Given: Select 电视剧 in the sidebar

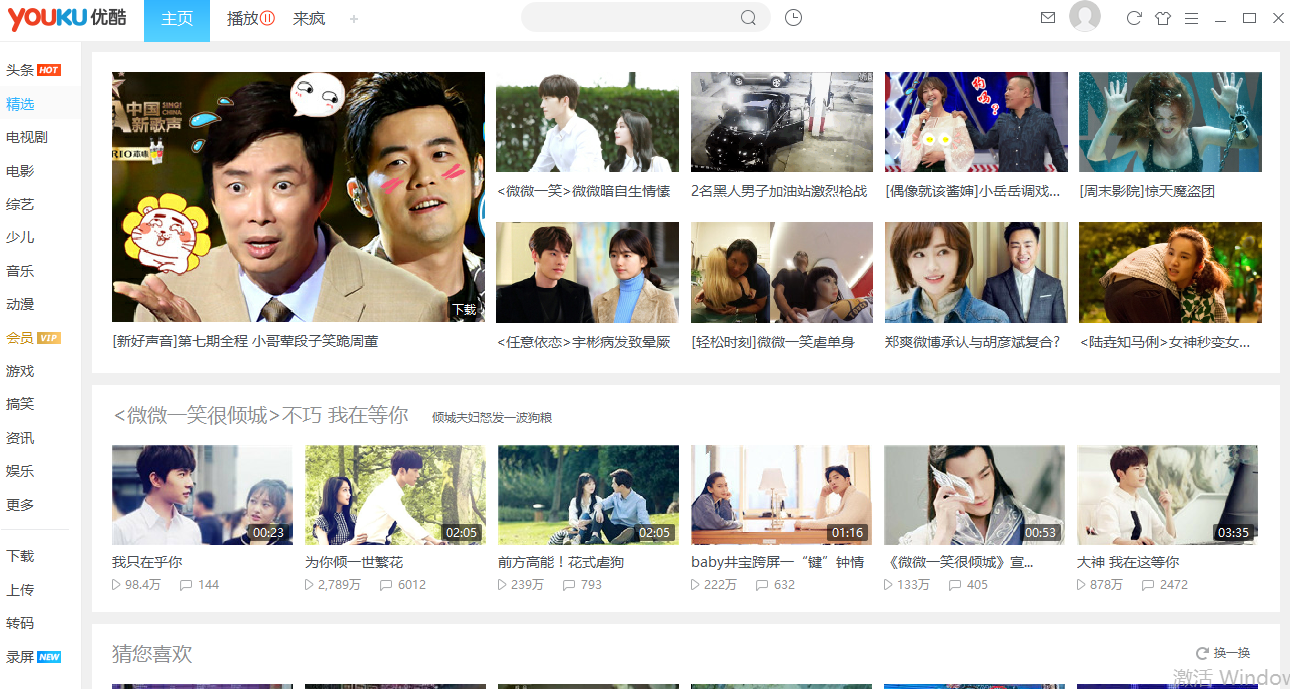Looking at the screenshot, I should [x=27, y=137].
